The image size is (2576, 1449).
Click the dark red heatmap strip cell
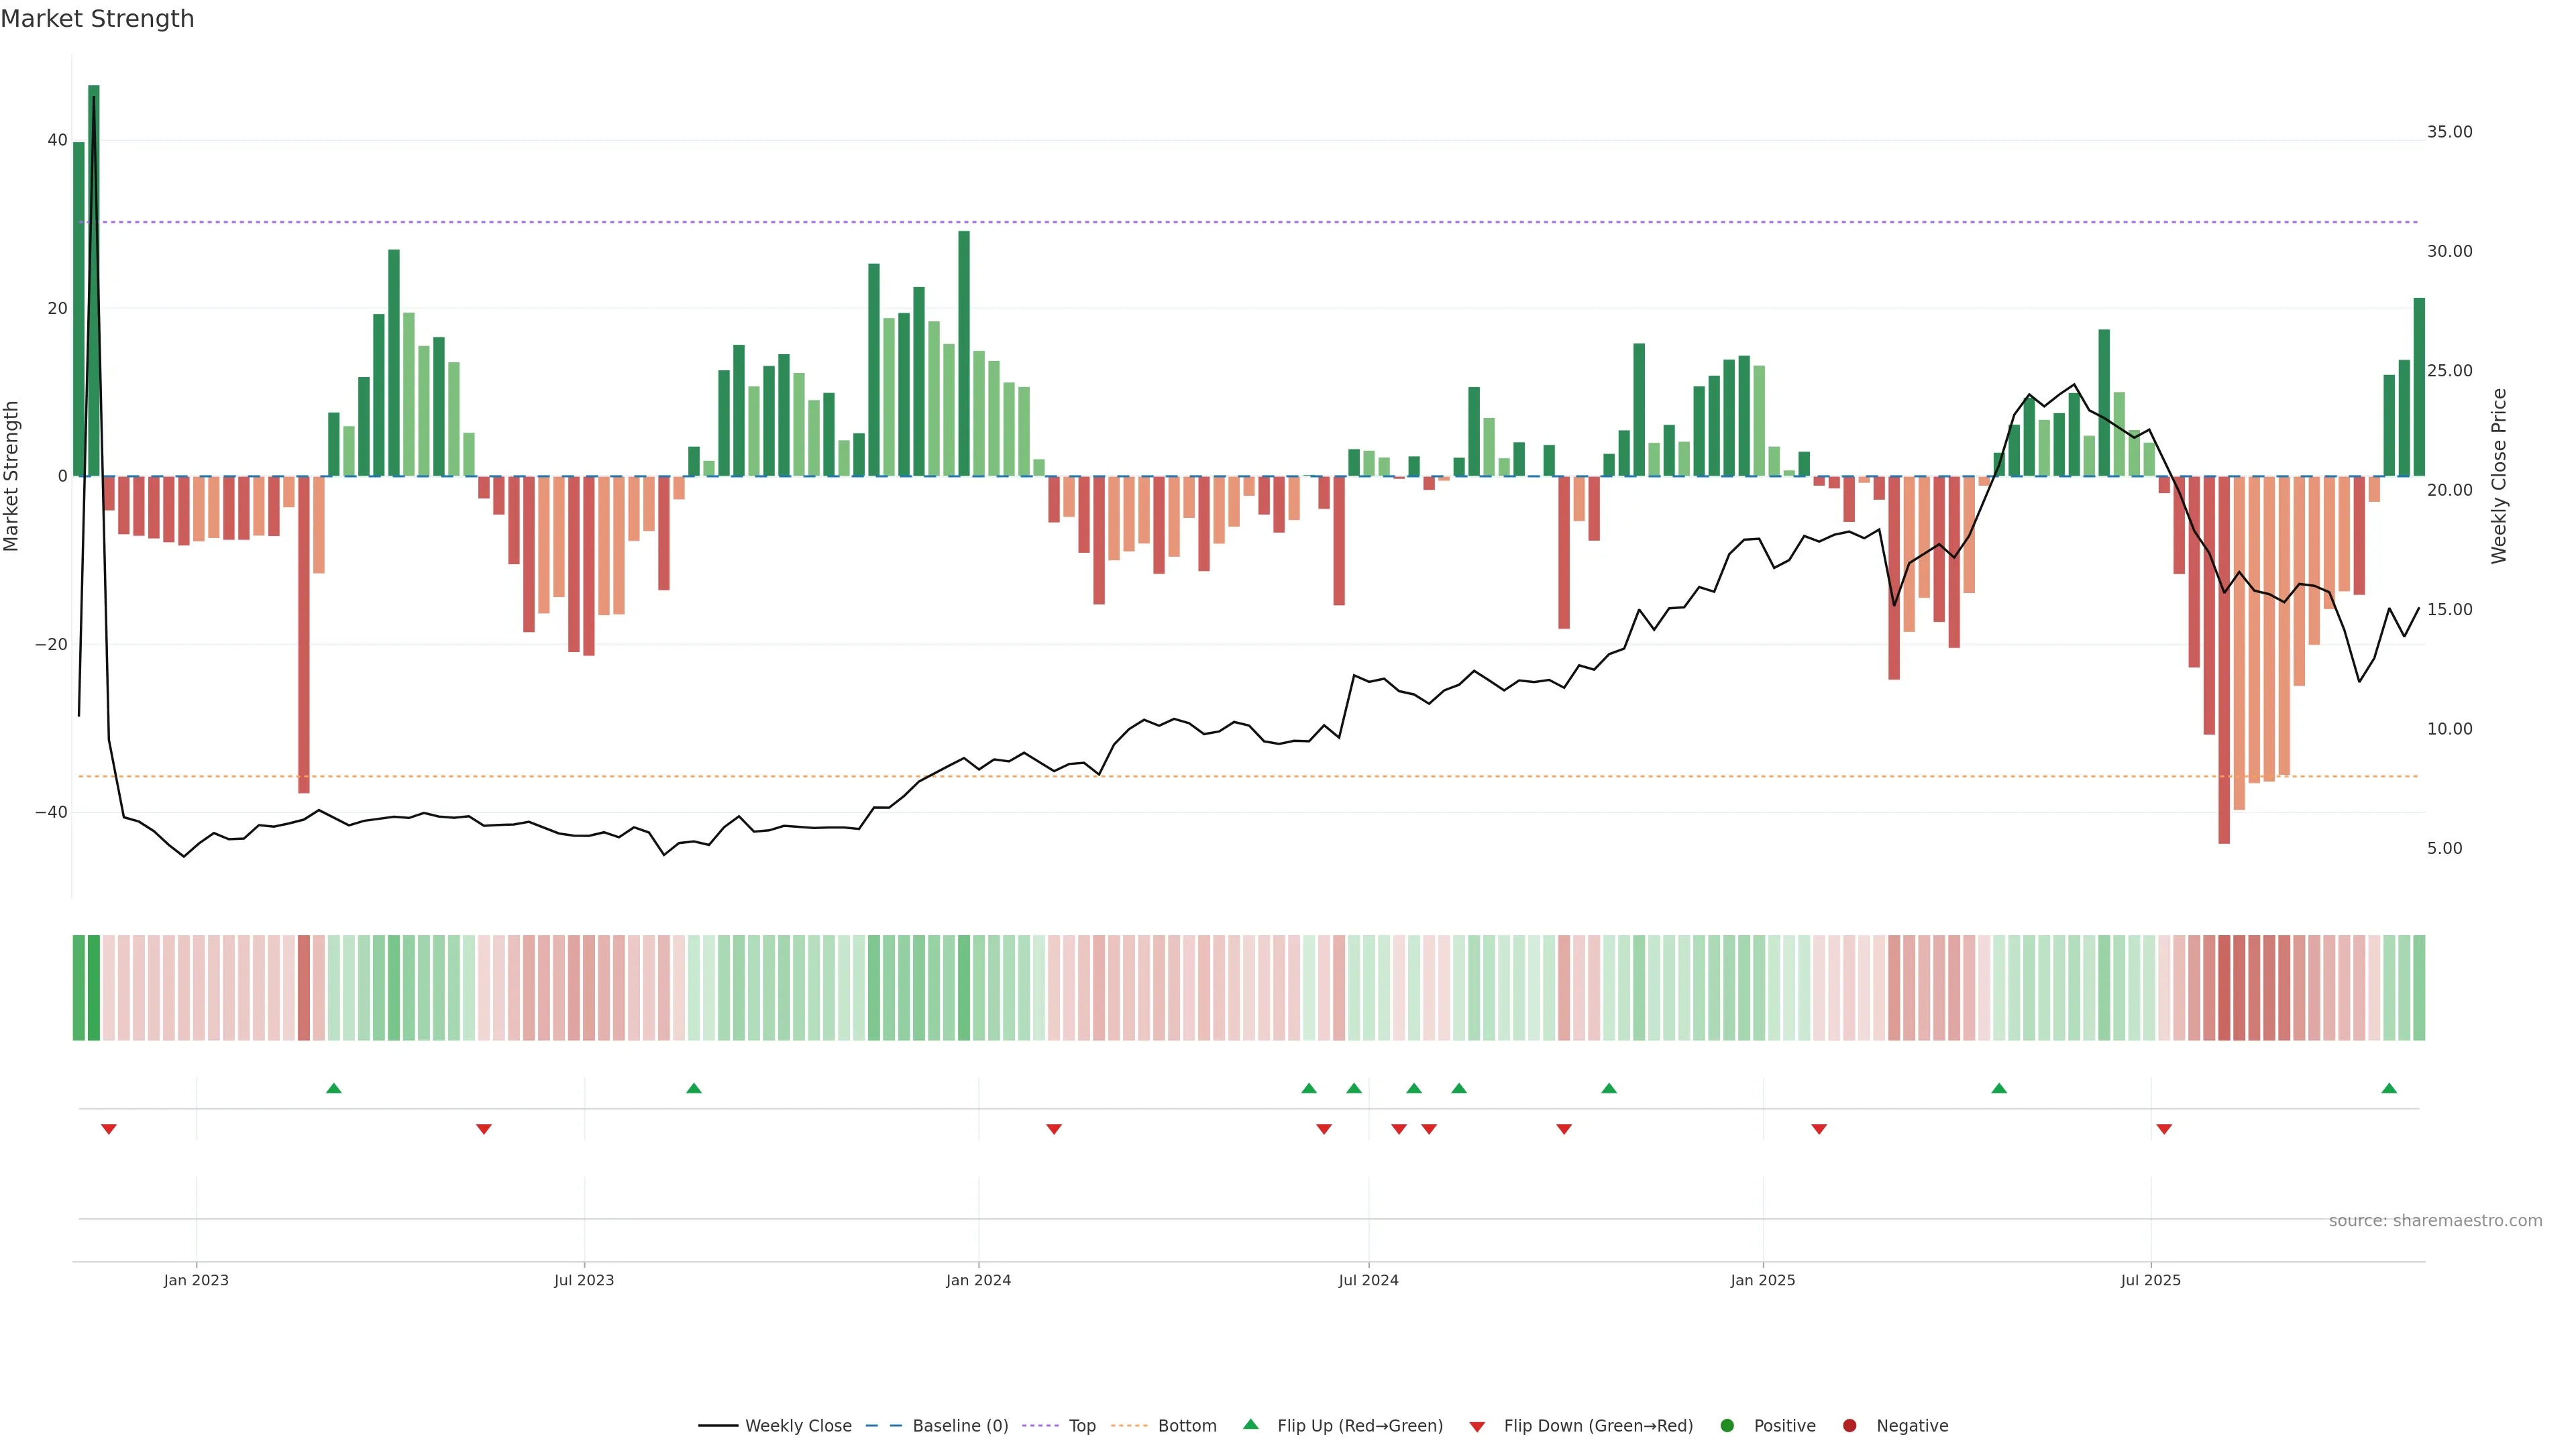pos(2224,988)
